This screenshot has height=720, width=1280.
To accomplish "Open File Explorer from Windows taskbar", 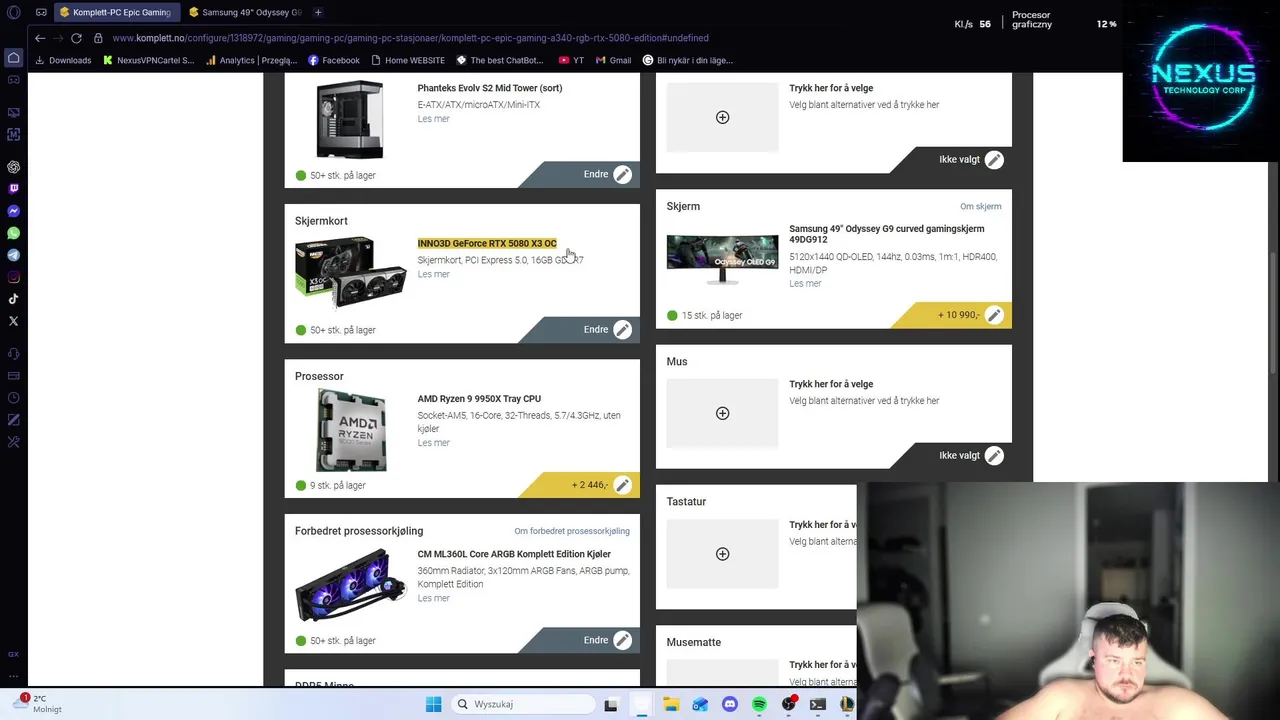I will (x=671, y=704).
